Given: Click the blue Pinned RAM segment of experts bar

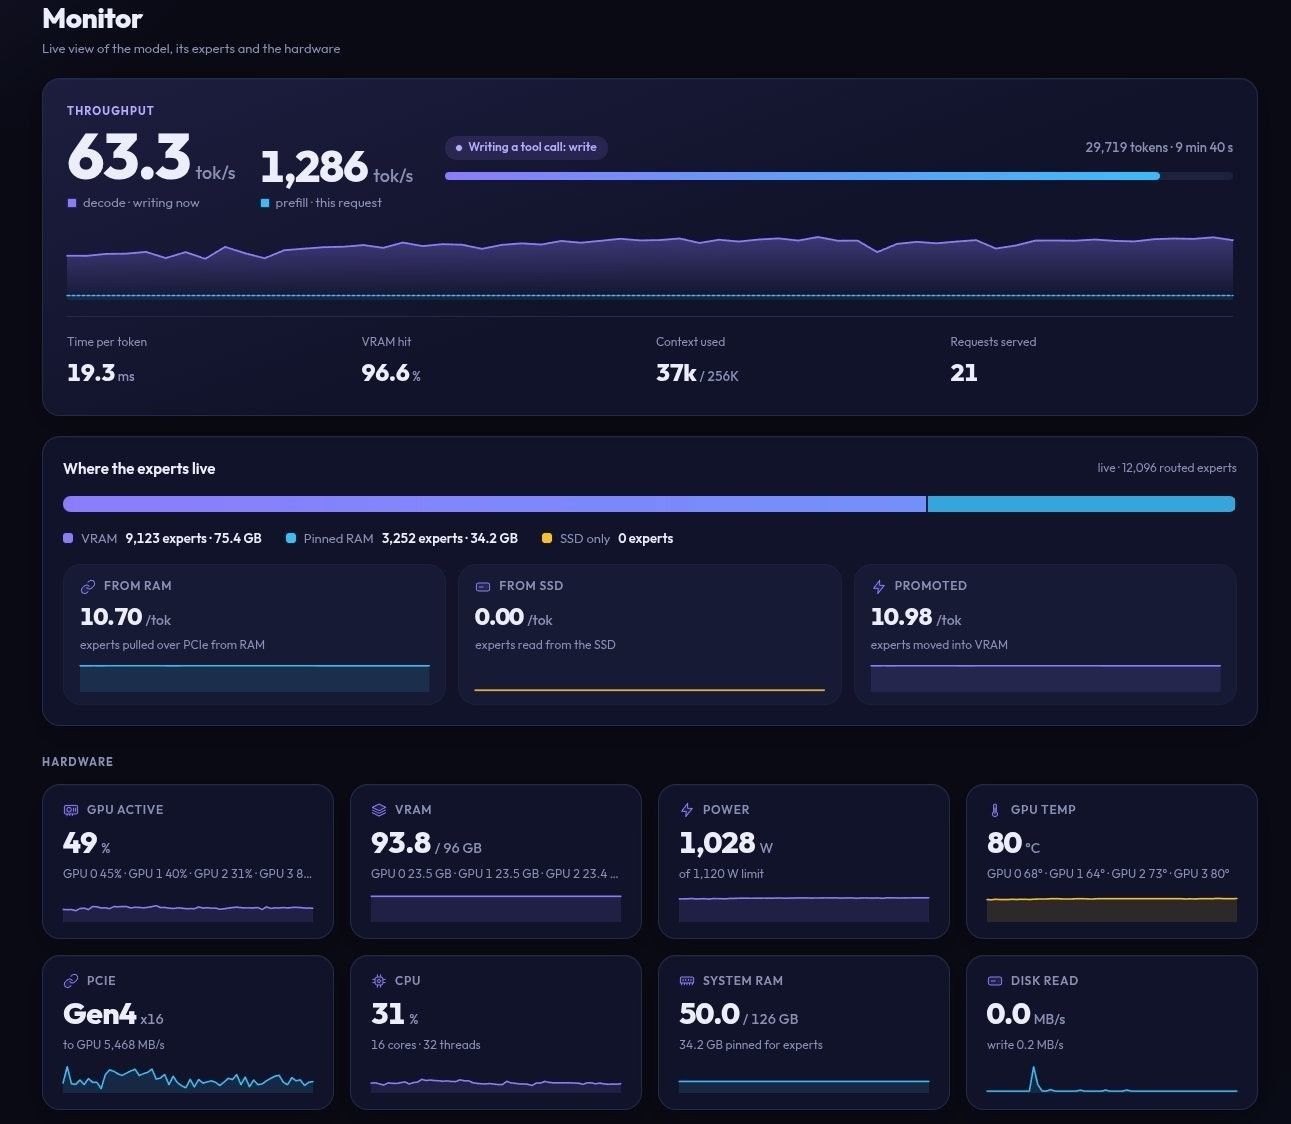Looking at the screenshot, I should click(x=1081, y=504).
